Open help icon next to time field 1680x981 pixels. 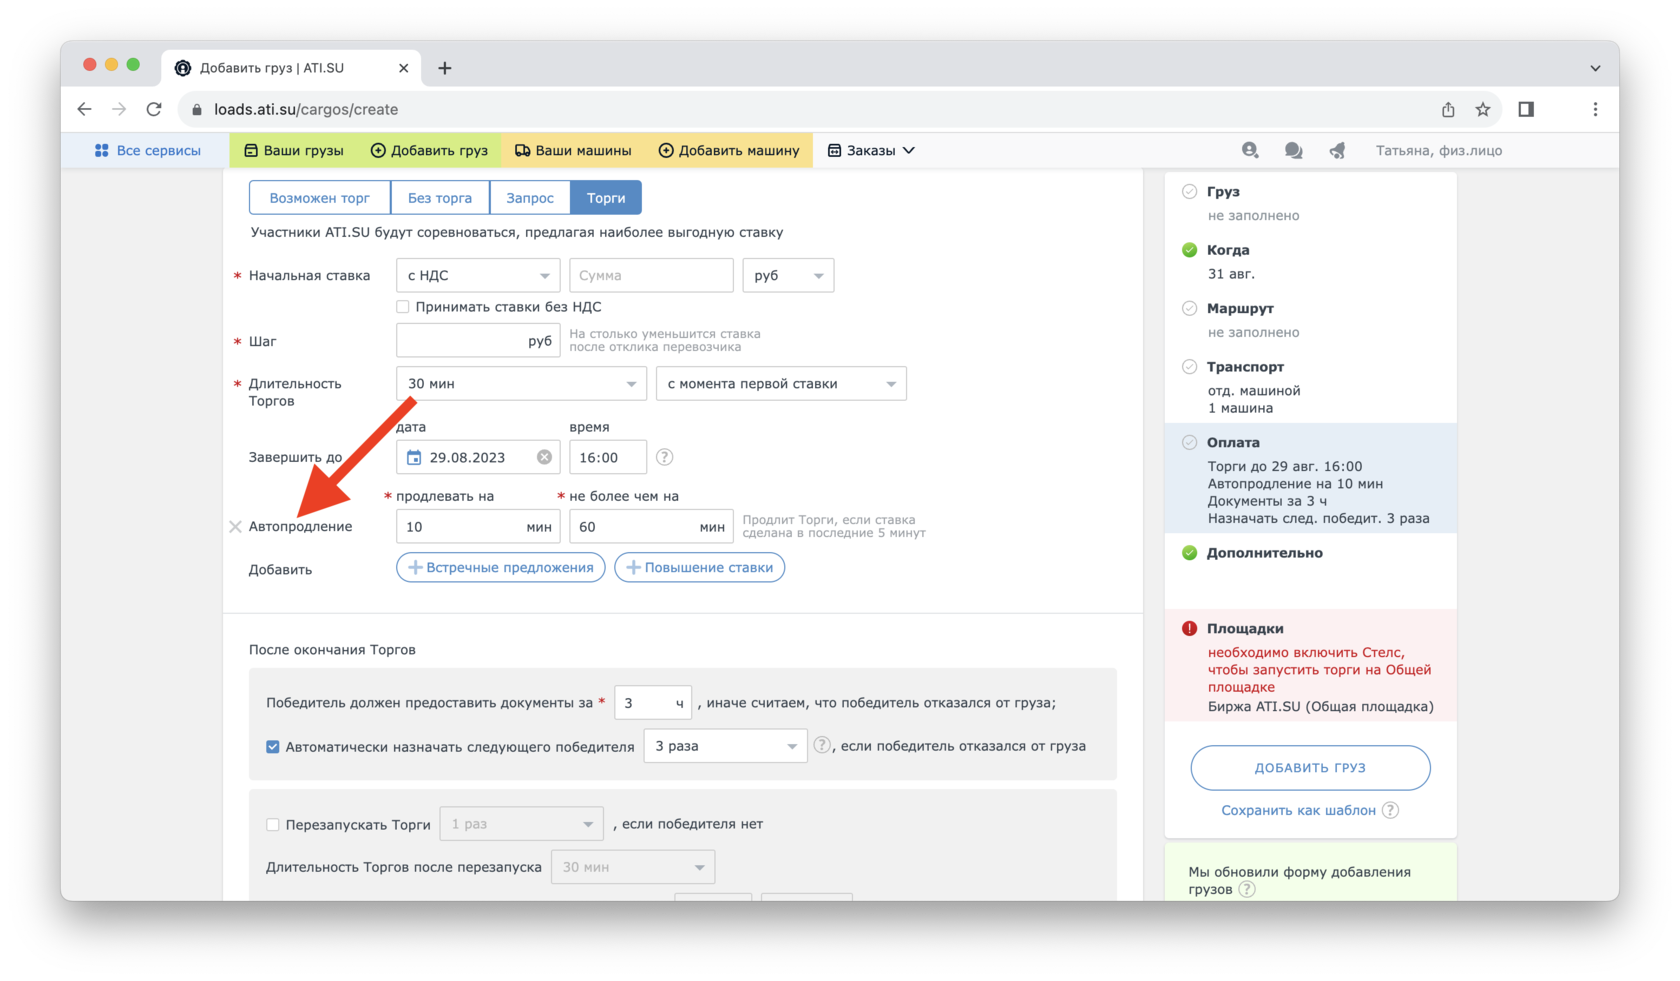pyautogui.click(x=664, y=457)
